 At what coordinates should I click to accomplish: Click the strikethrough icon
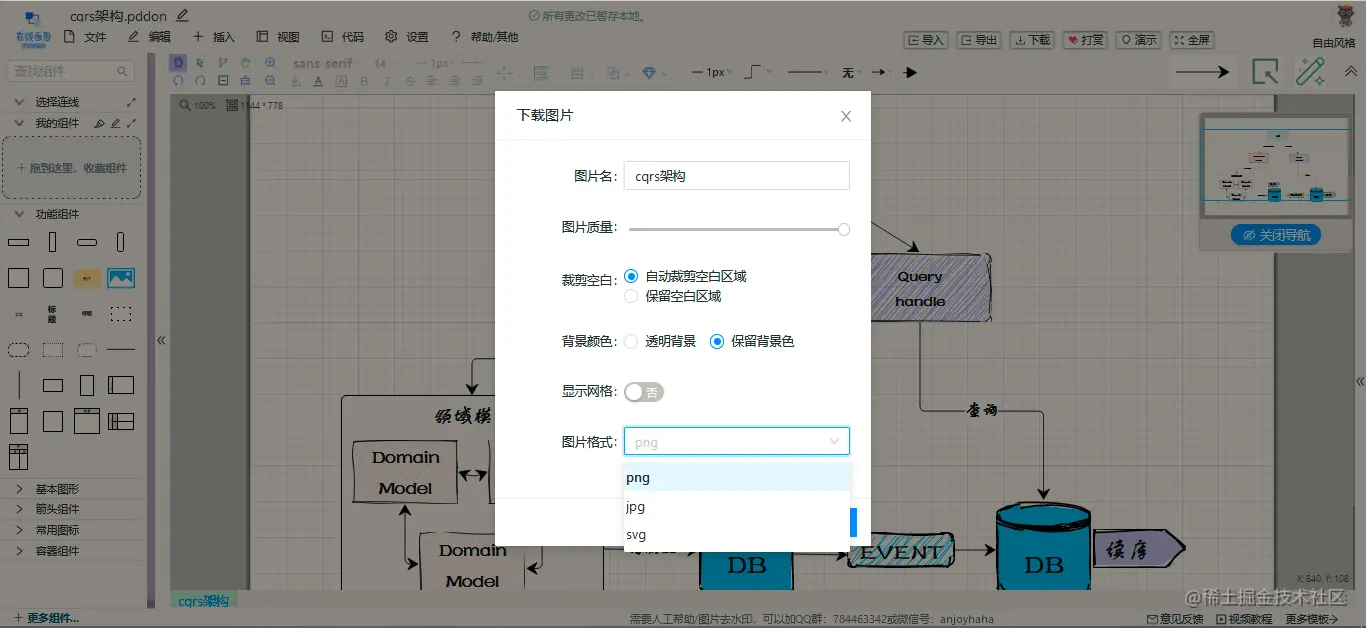[x=411, y=81]
